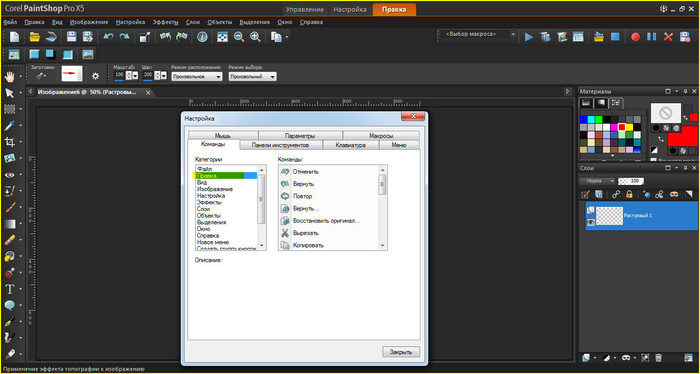Expand the paste options arrow
Viewport: 700px width, 374px height.
click(287, 37)
